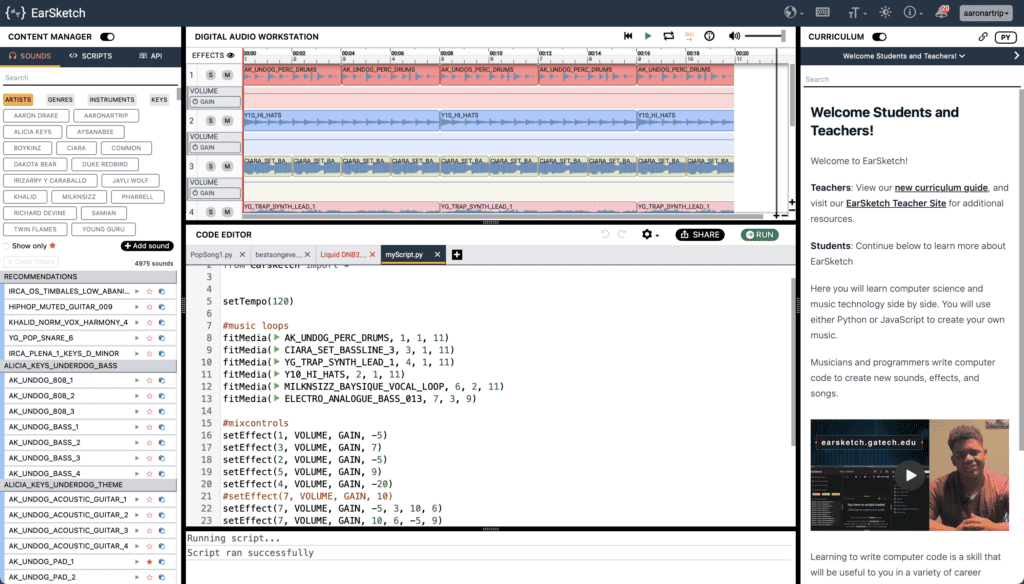Filter sounds by ALICIA KEYS
Image resolution: width=1024 pixels, height=584 pixels.
pos(33,132)
